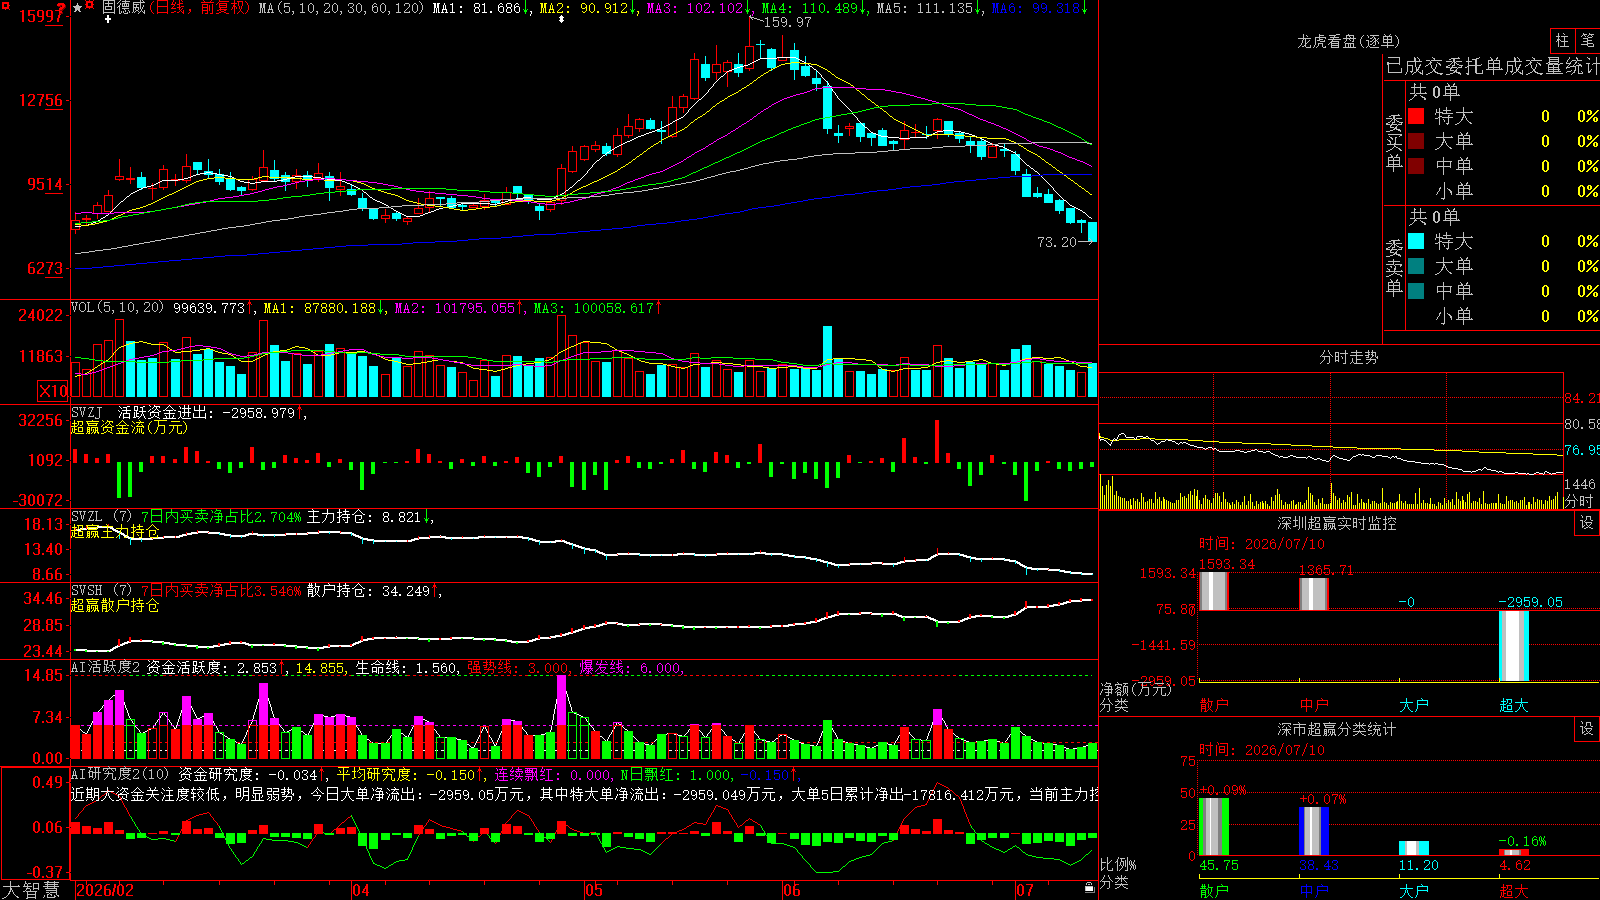Viewport: 1600px width, 900px height.
Task: Click the white star favorite icon
Action: click(x=78, y=8)
